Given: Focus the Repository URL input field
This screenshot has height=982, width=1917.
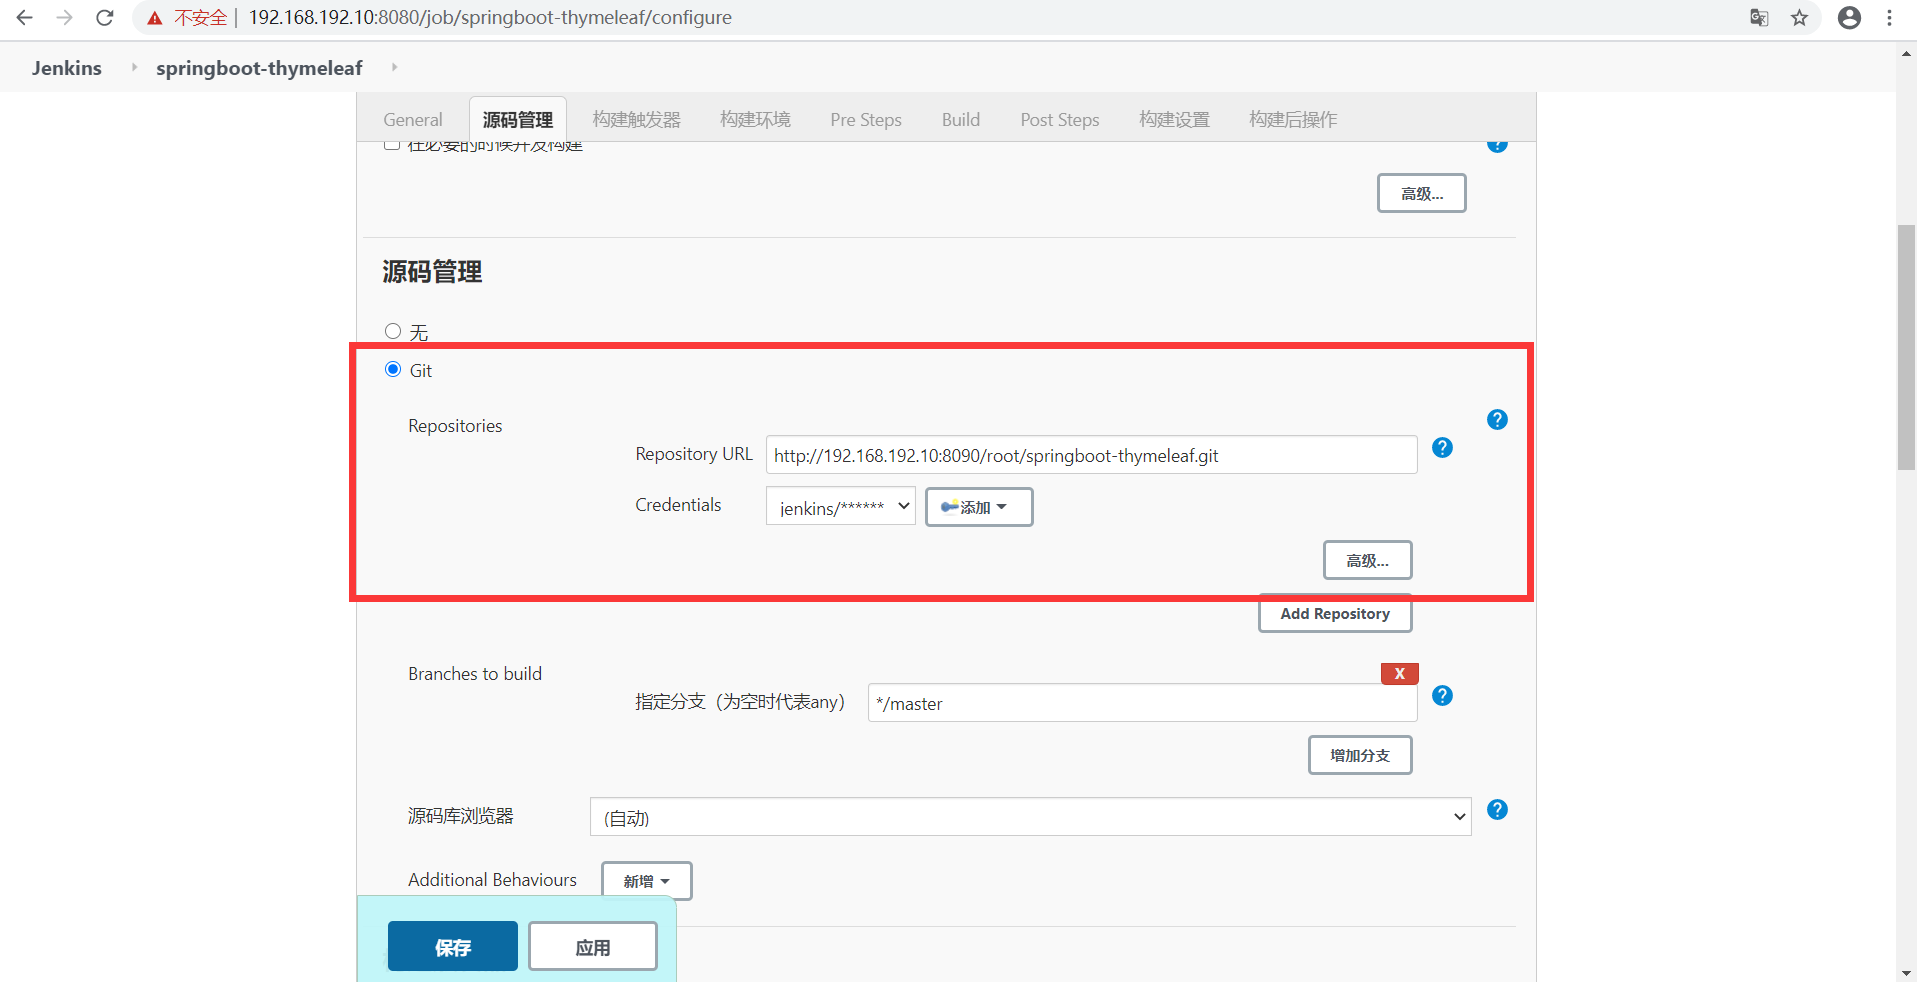Looking at the screenshot, I should pyautogui.click(x=1091, y=455).
